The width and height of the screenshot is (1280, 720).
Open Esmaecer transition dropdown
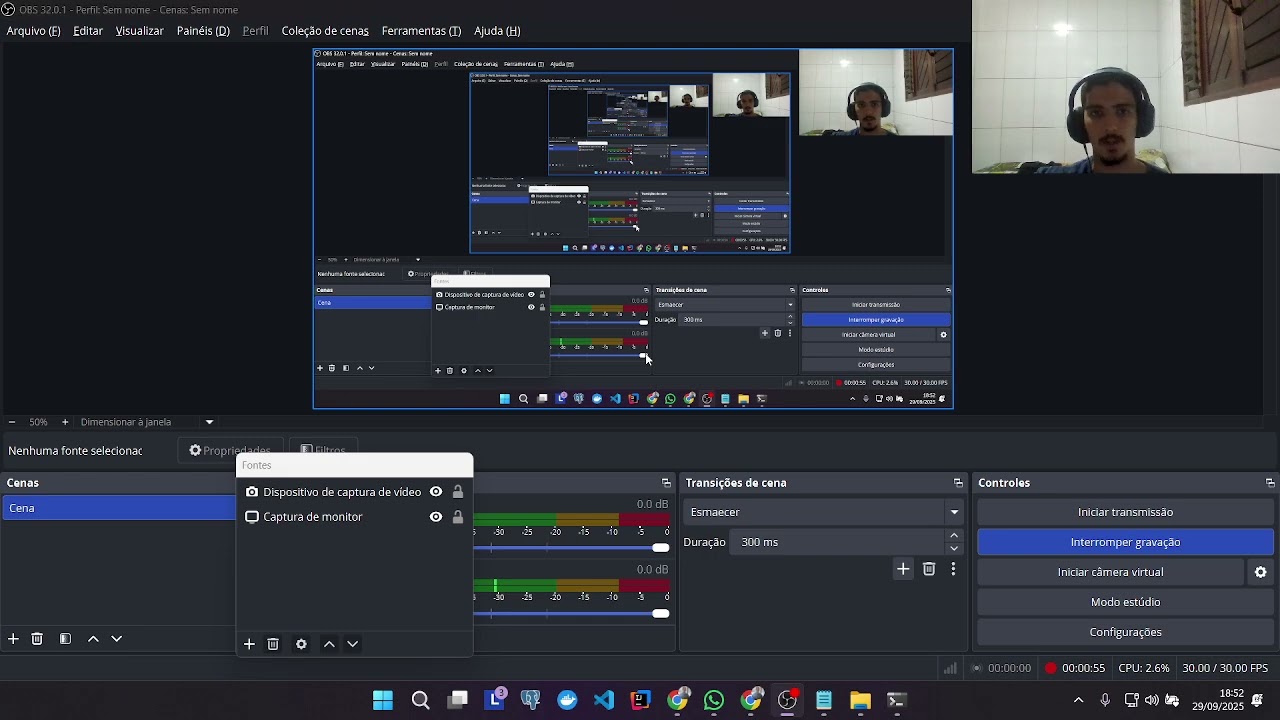click(x=824, y=512)
